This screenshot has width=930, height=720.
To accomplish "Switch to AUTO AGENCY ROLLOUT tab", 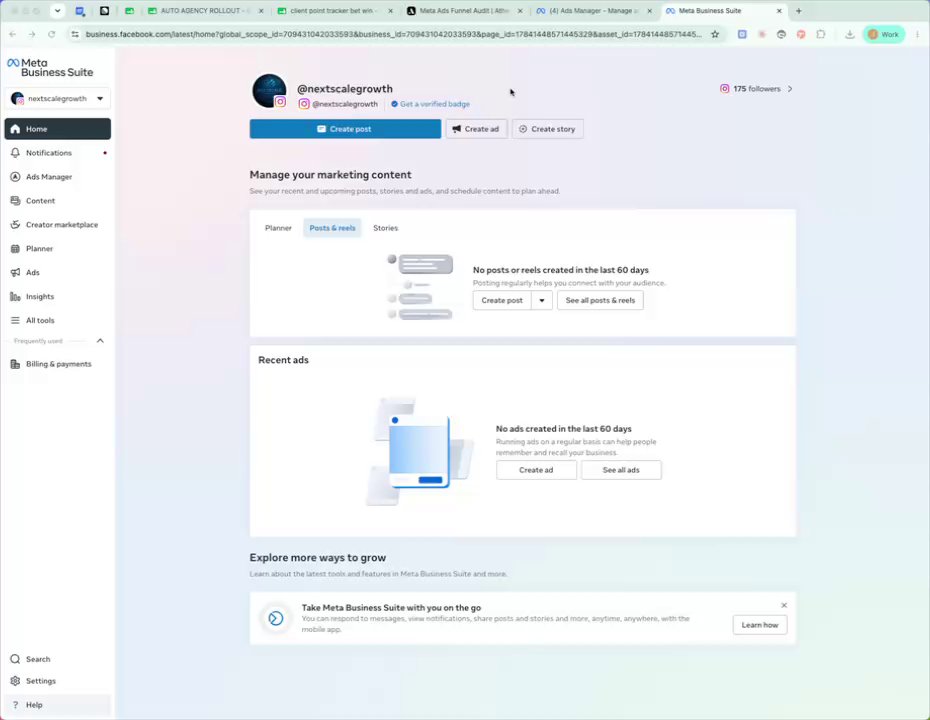I will (205, 11).
